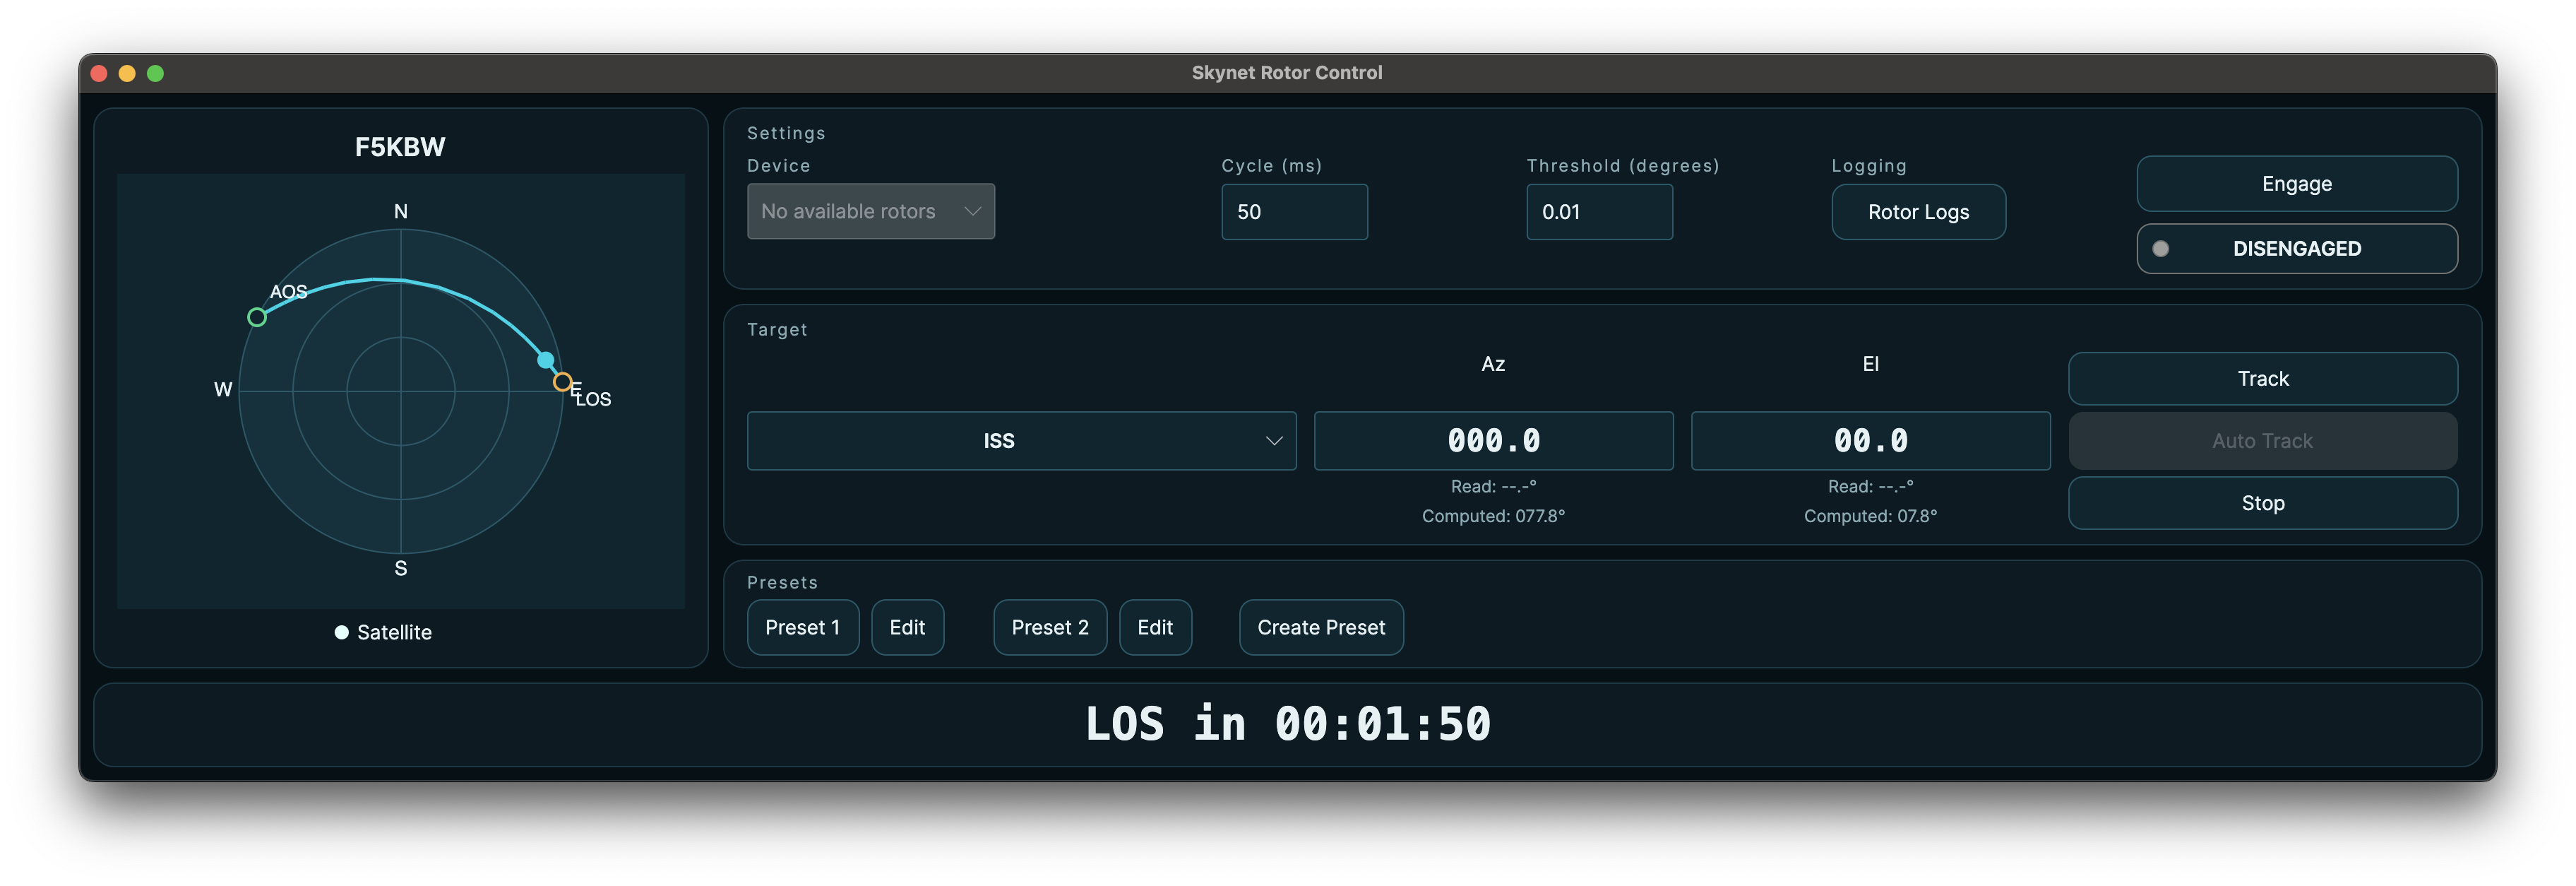Click the El Read: --.-° text
Image resolution: width=2576 pixels, height=886 pixels.
tap(1870, 487)
